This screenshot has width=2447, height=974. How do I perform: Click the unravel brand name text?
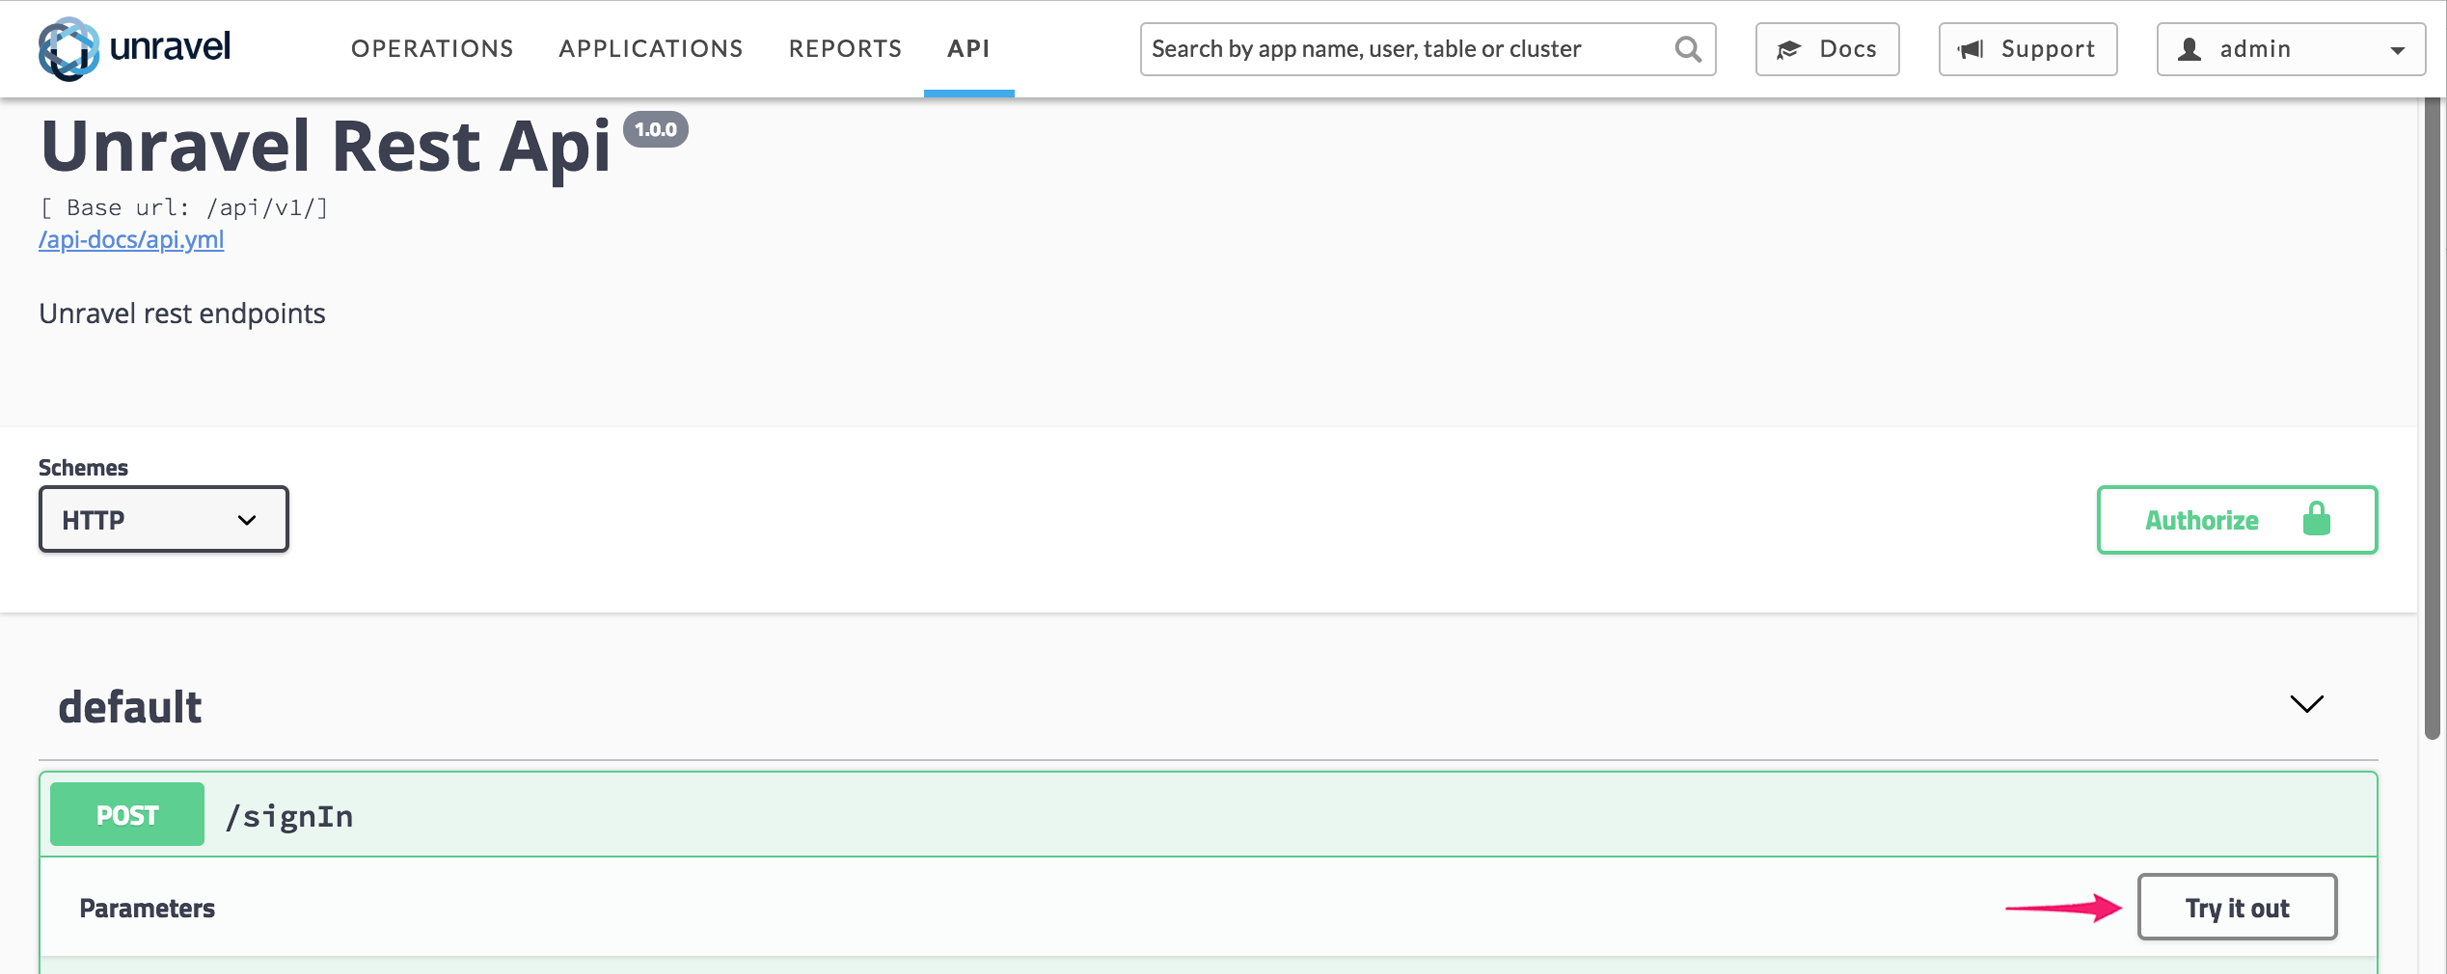pos(170,47)
